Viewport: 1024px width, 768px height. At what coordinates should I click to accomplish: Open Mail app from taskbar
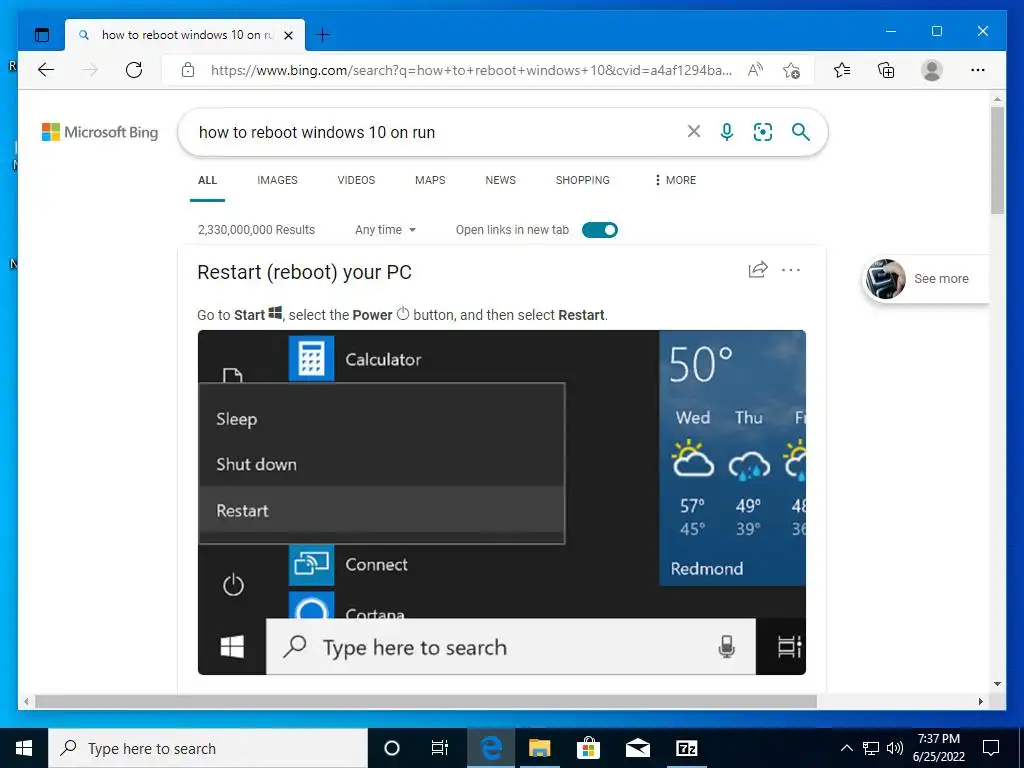coord(637,748)
